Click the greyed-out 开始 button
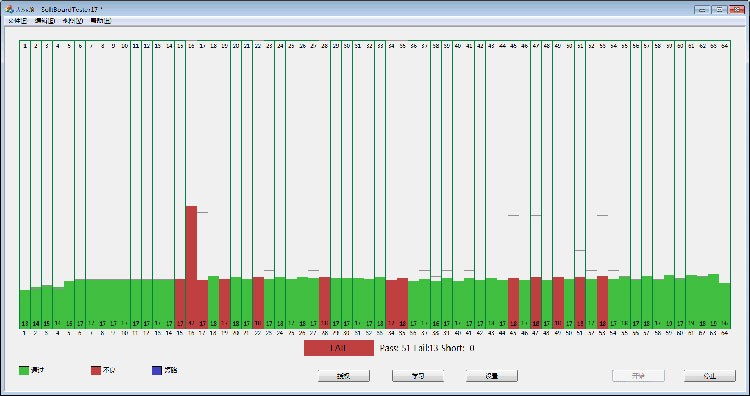750x396 pixels. [x=638, y=376]
